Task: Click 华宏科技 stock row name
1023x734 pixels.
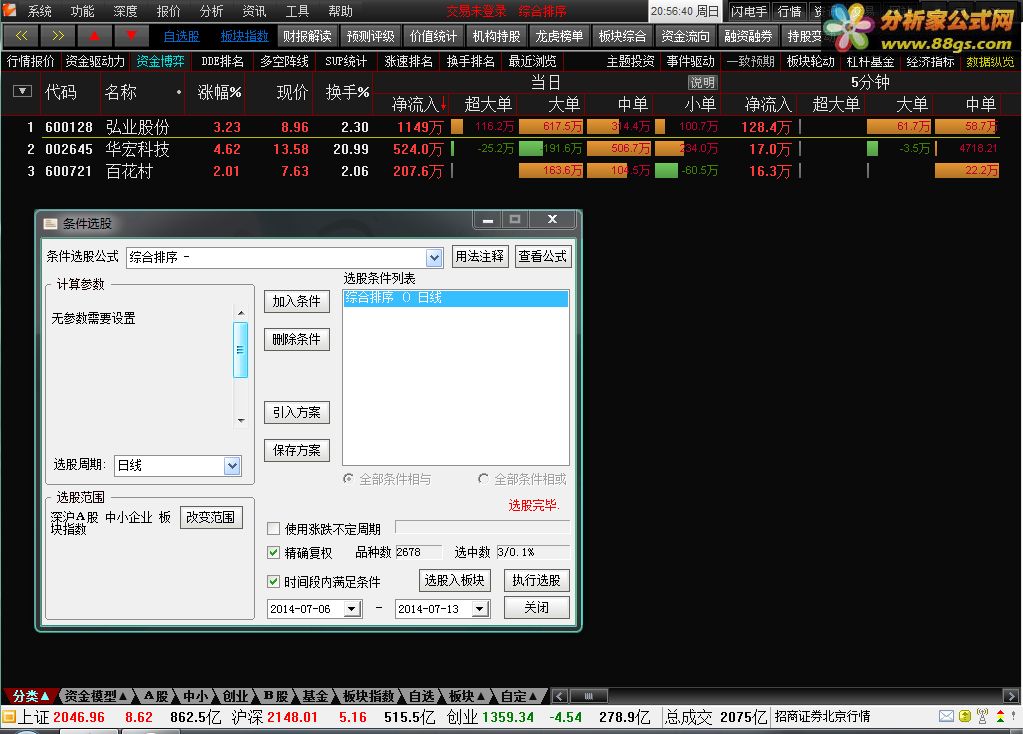Action: point(138,149)
